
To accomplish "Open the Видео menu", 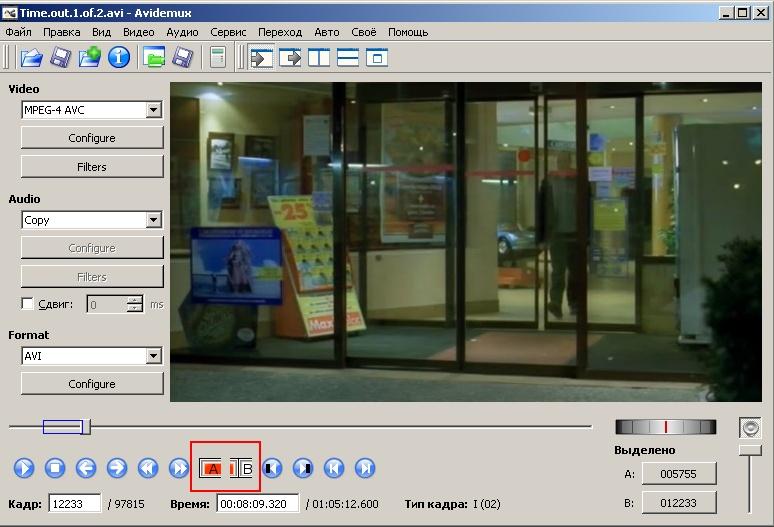I will [x=139, y=32].
